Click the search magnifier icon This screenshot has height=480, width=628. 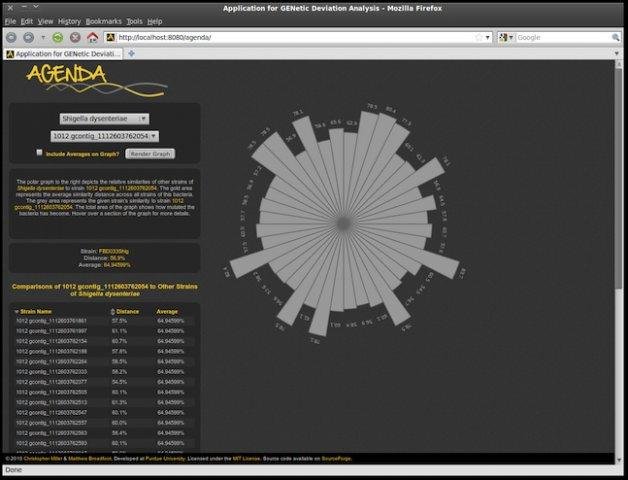pos(616,38)
